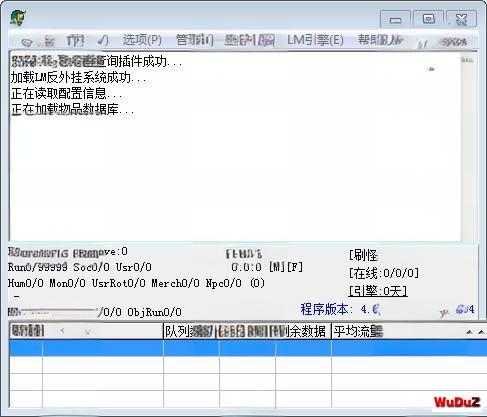
Task: Select the highlighted blue row in the grid
Action: click(248, 348)
